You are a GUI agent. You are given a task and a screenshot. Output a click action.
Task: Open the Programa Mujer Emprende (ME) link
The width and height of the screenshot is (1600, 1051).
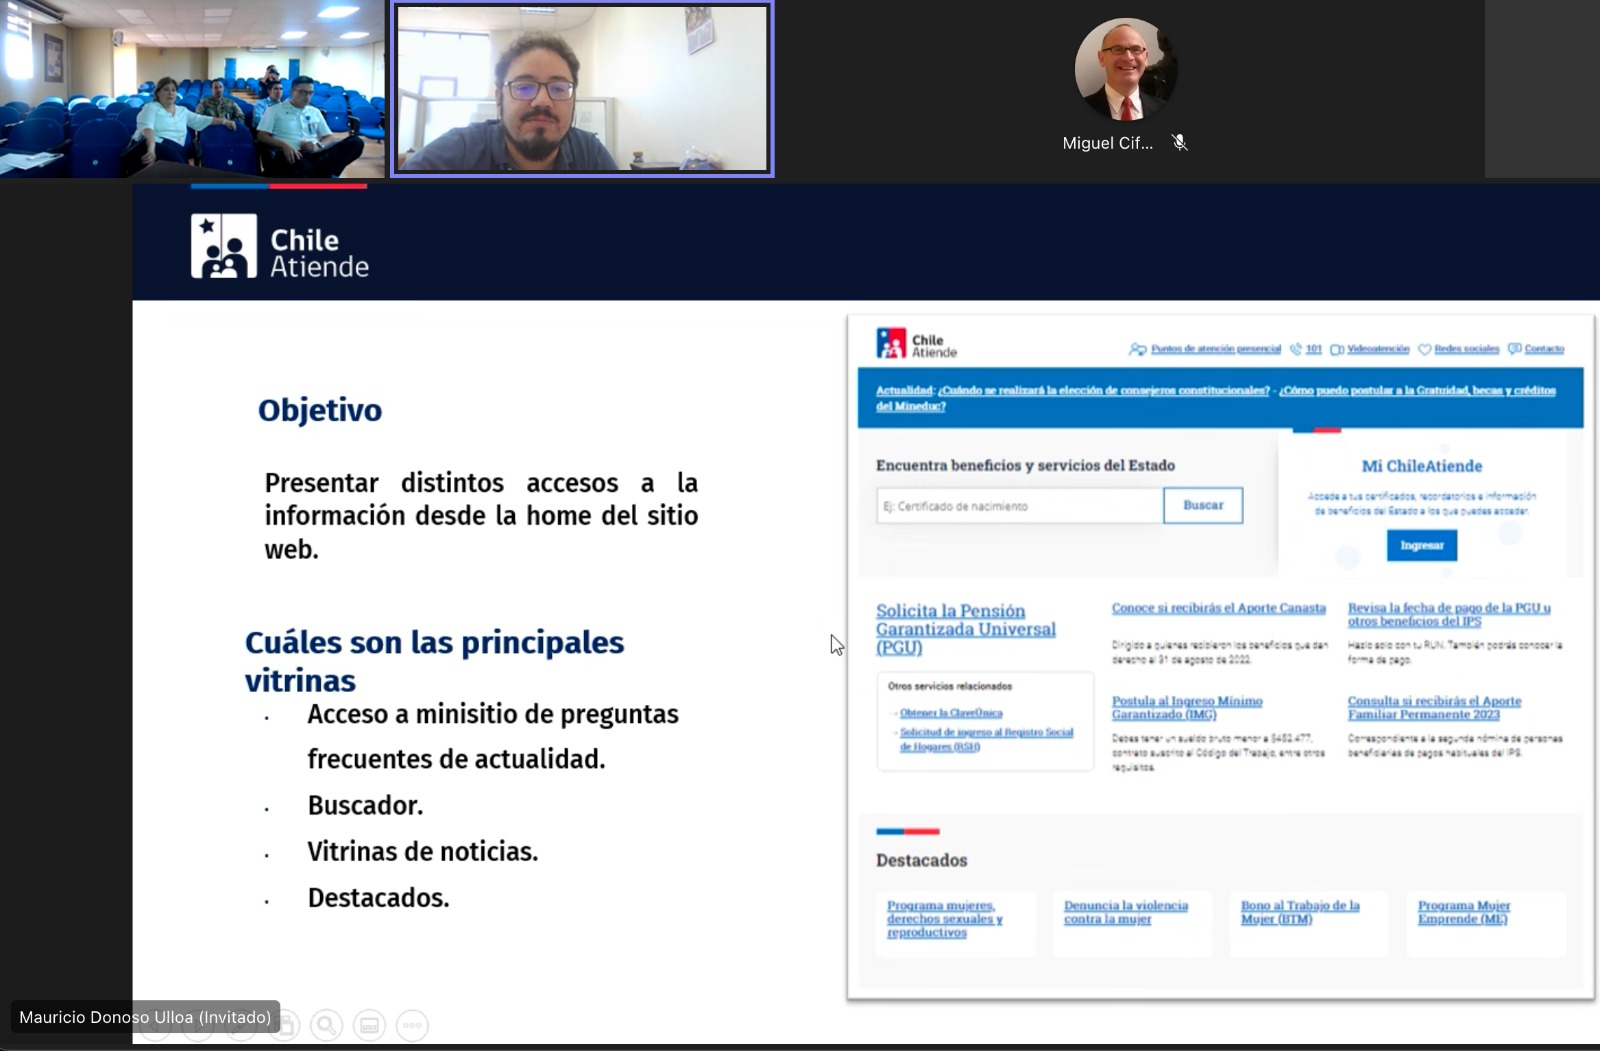pos(1463,912)
